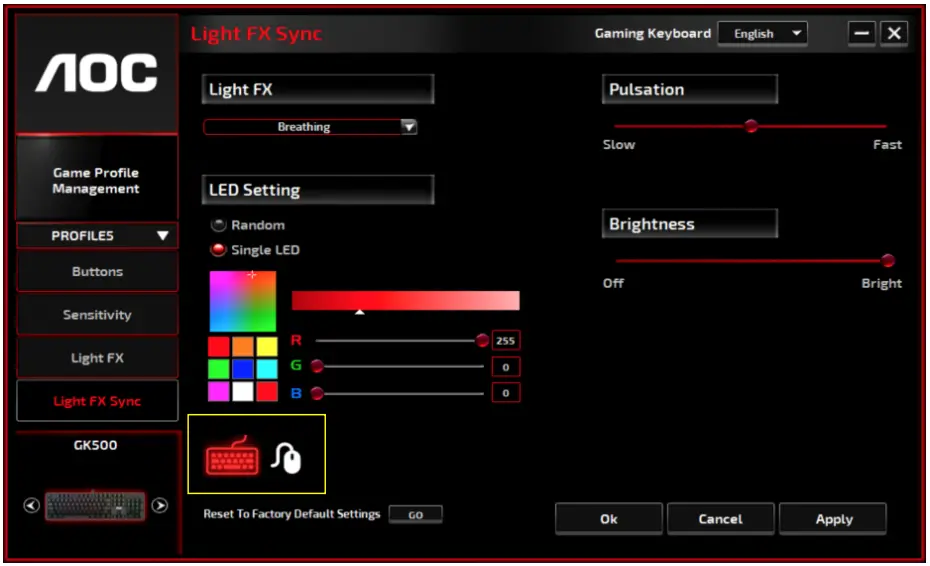The height and width of the screenshot is (566, 930).
Task: Open the Buttons tab
Action: [x=97, y=272]
